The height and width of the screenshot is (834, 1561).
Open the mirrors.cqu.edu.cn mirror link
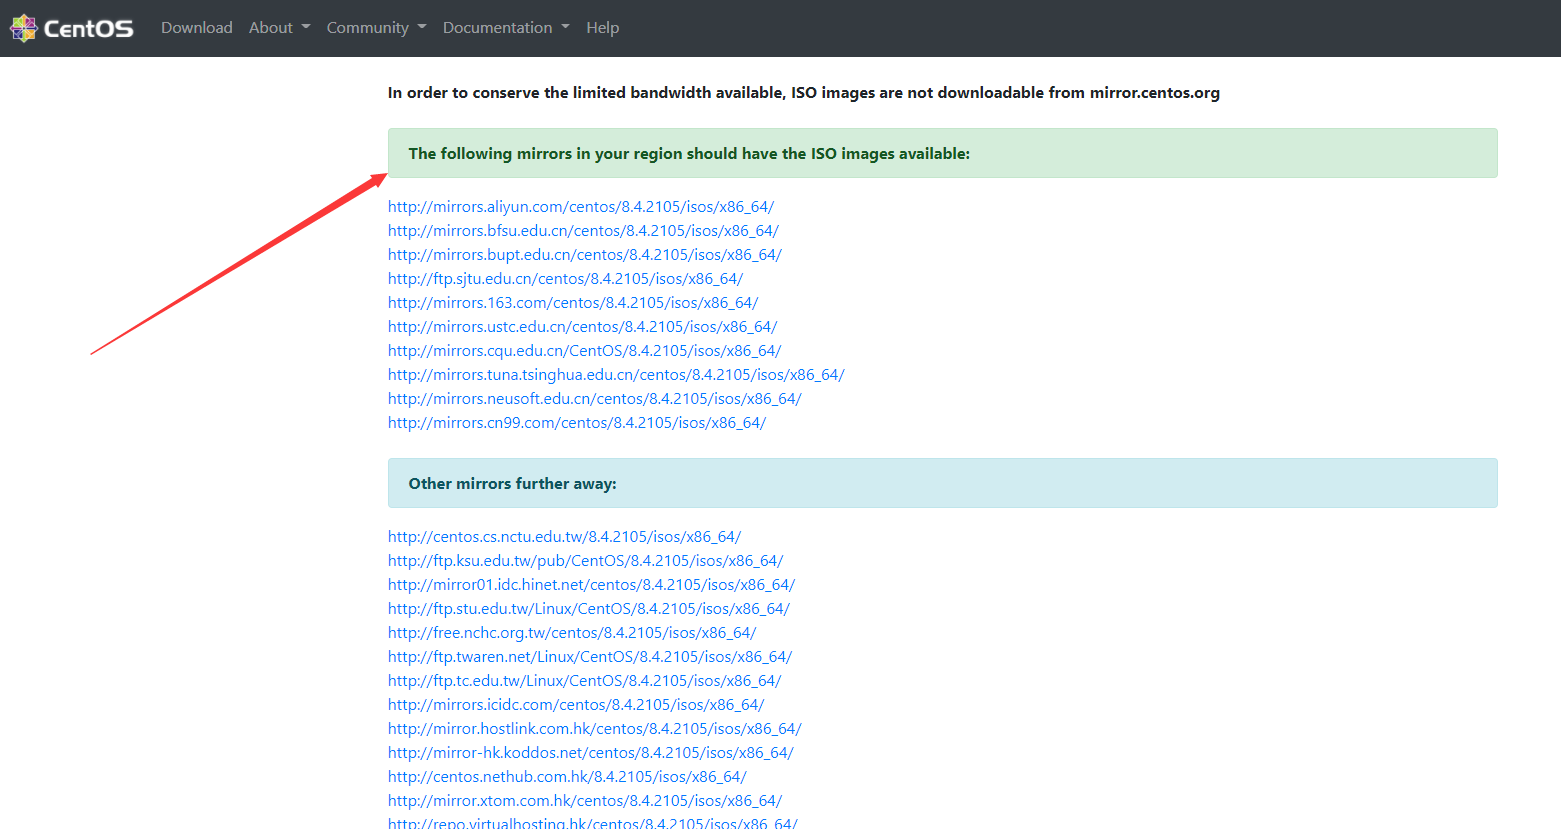point(585,351)
